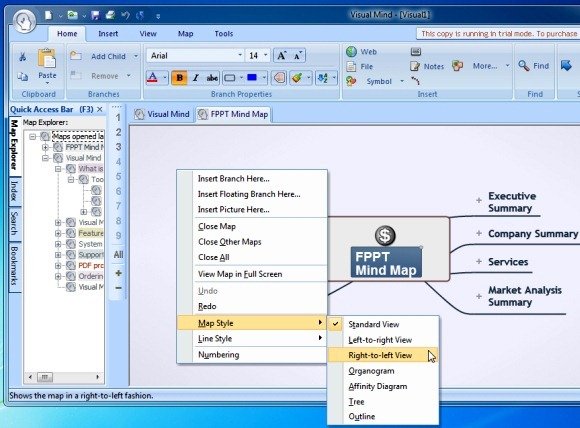Choose Affinity Diagram map style
This screenshot has width=580, height=428.
(383, 386)
